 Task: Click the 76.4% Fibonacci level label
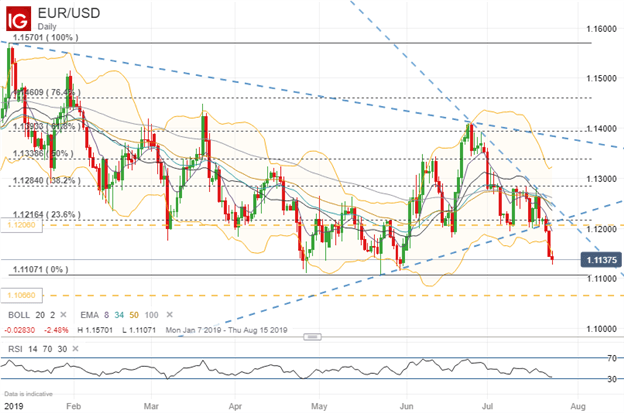pos(48,92)
